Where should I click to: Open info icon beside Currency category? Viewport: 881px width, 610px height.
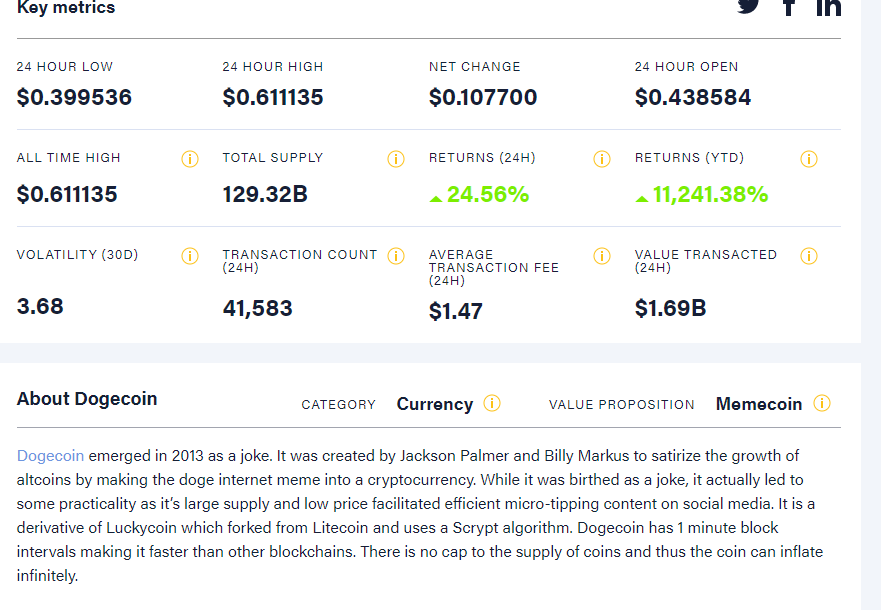(492, 403)
